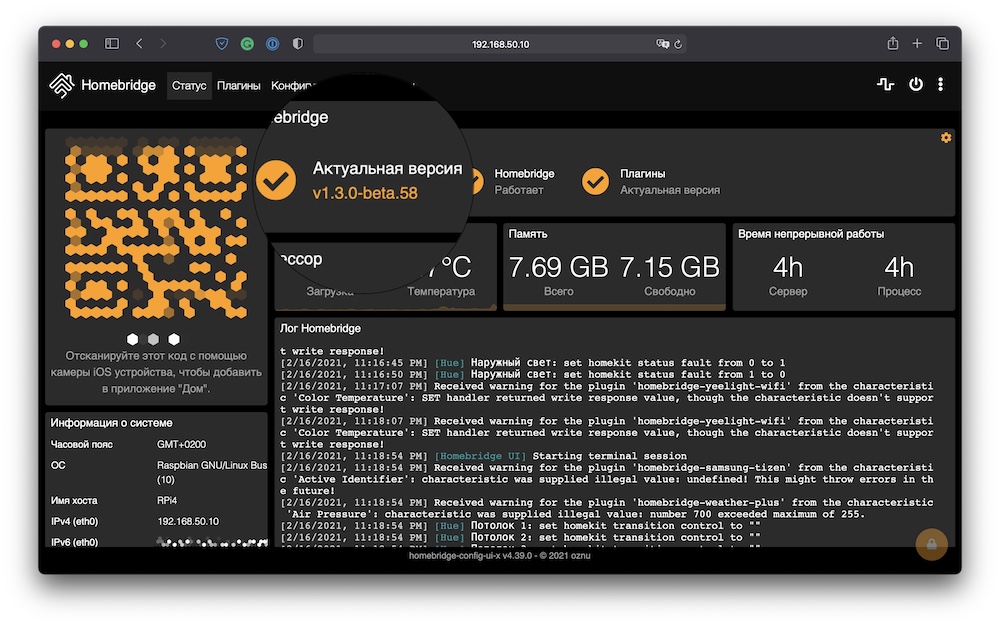
Task: Click the homebridge-config-ui-x v4.39.0 footer text
Action: [x=499, y=555]
